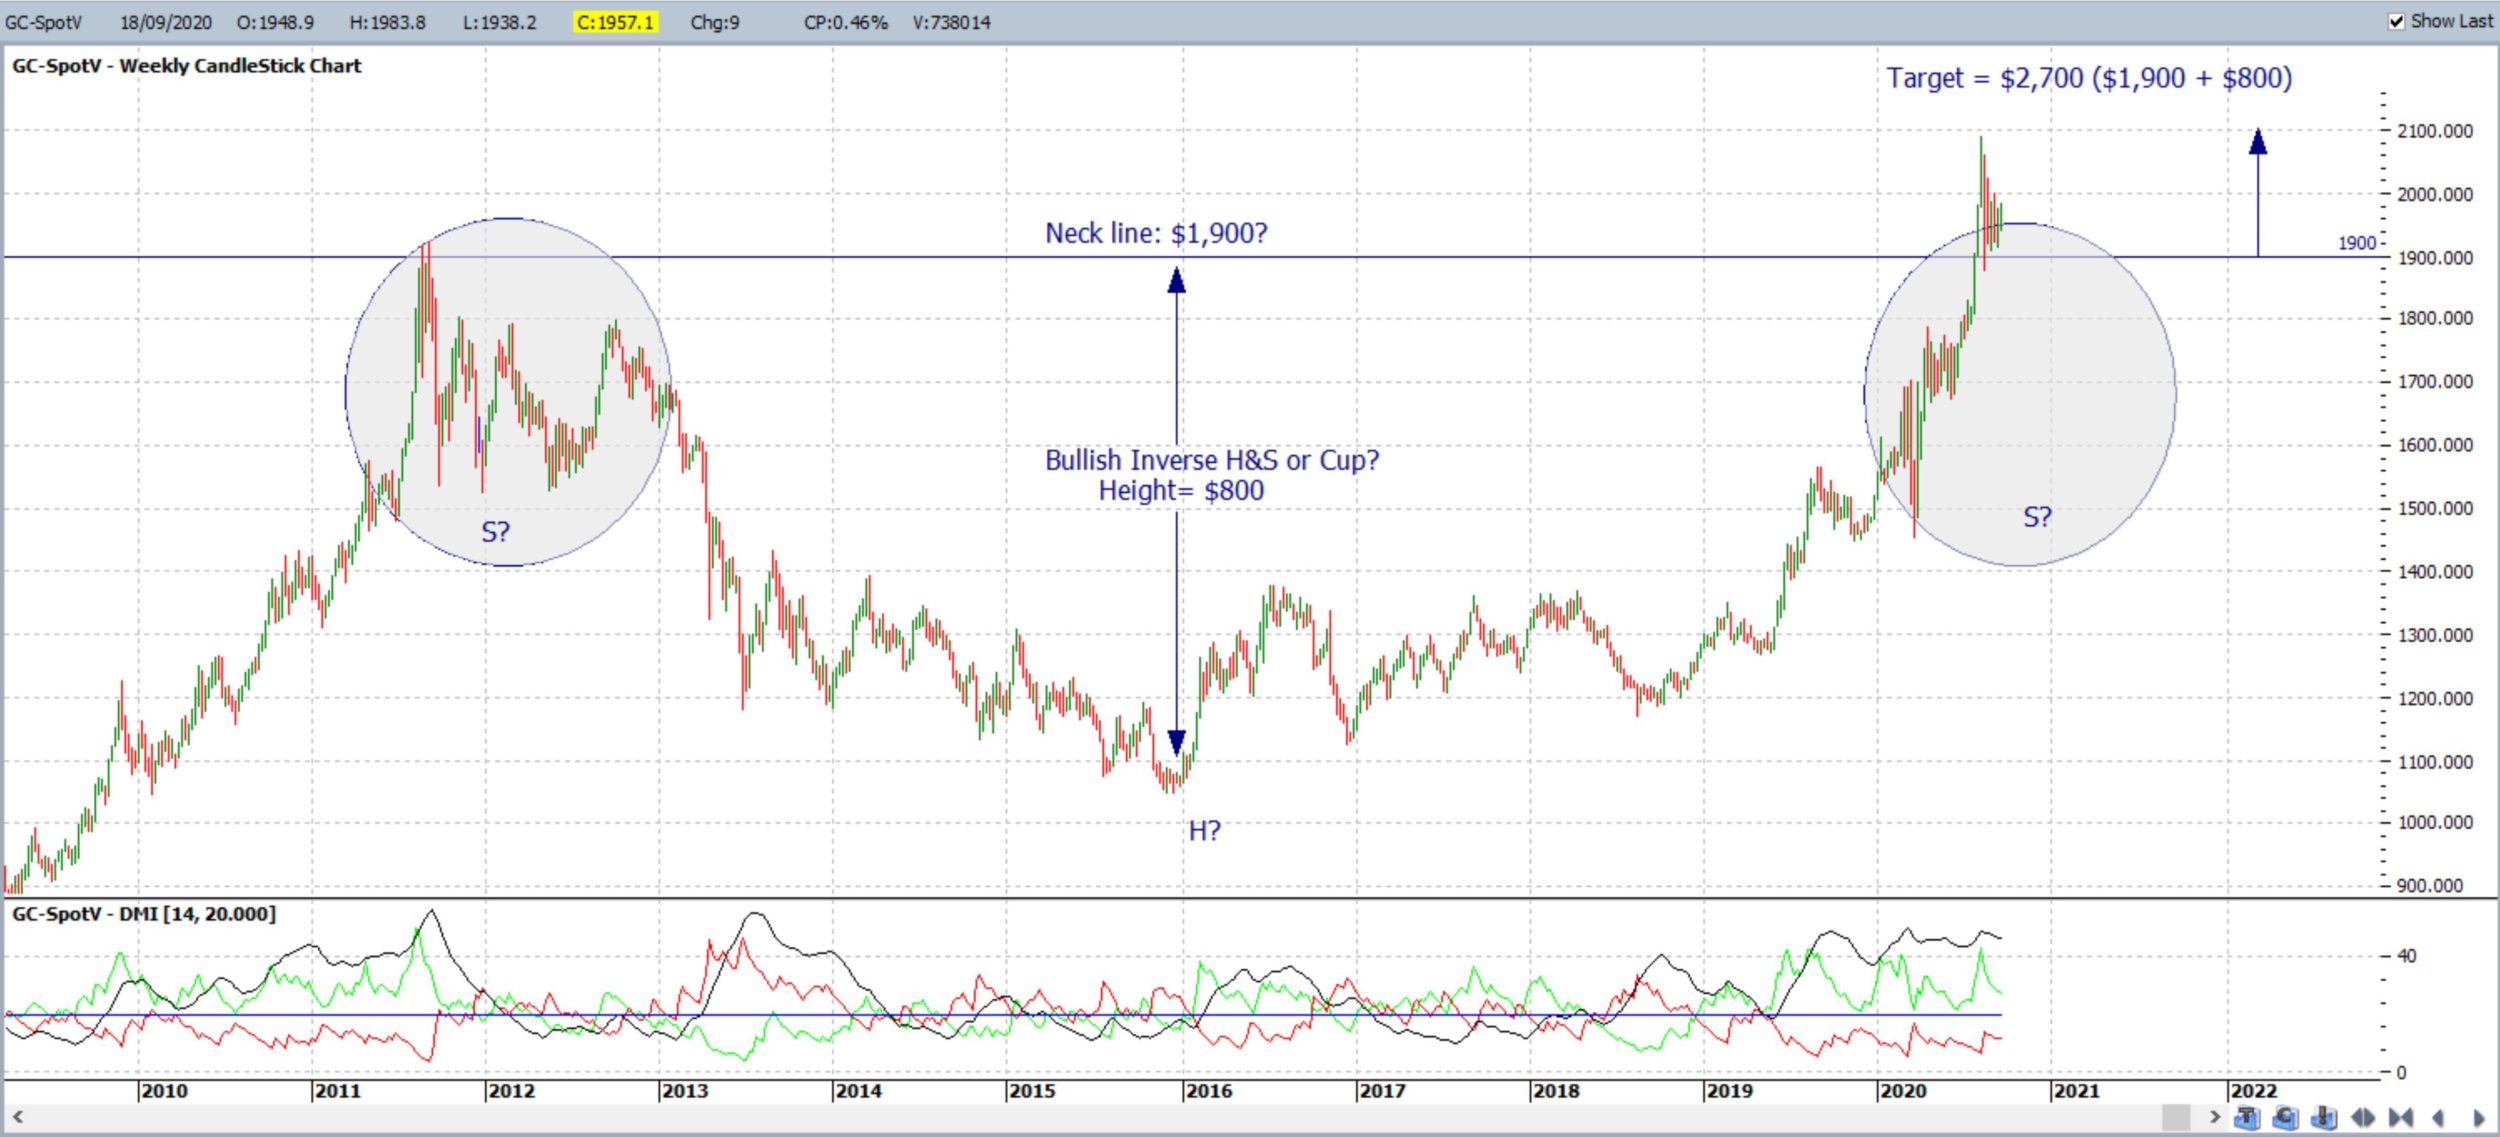Click the blue exclamation-mark folder icon
The image size is (2500, 1137).
[x=2324, y=1117]
